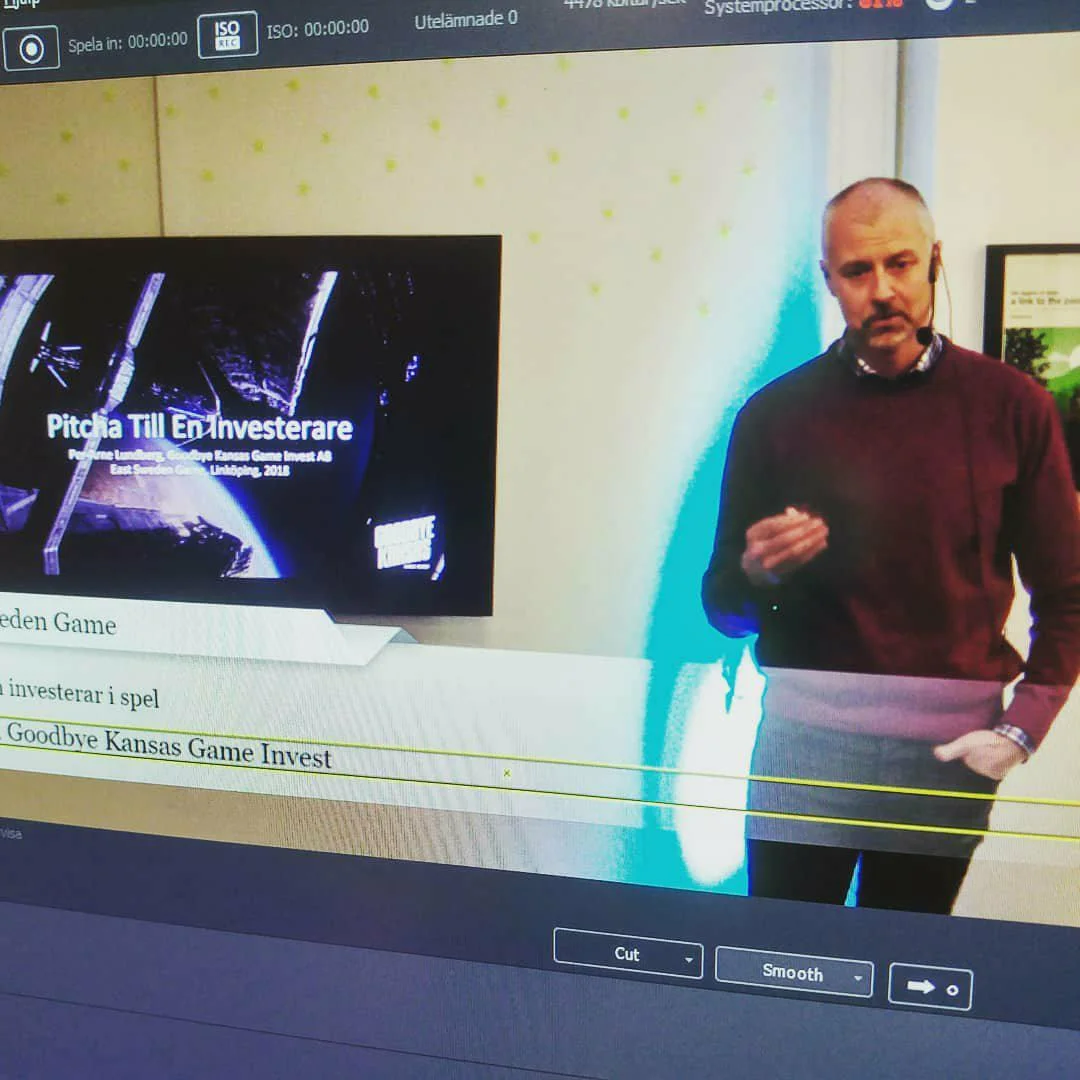Toggle the ISO REC recording button

(227, 34)
